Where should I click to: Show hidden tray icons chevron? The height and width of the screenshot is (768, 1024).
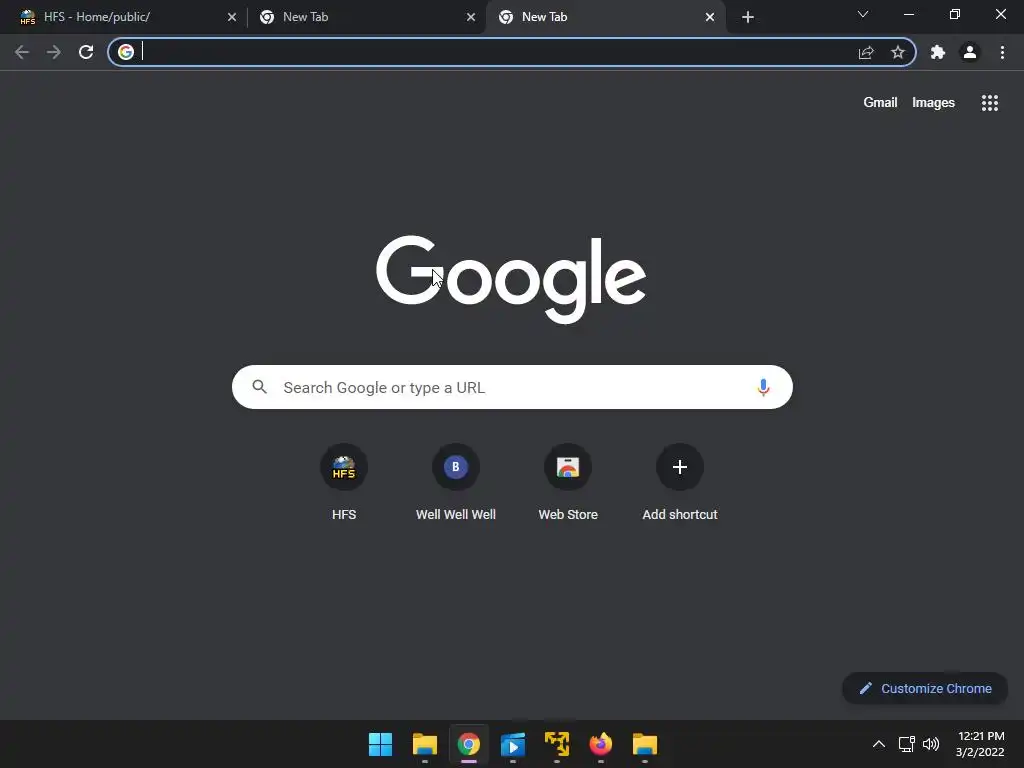click(x=879, y=744)
